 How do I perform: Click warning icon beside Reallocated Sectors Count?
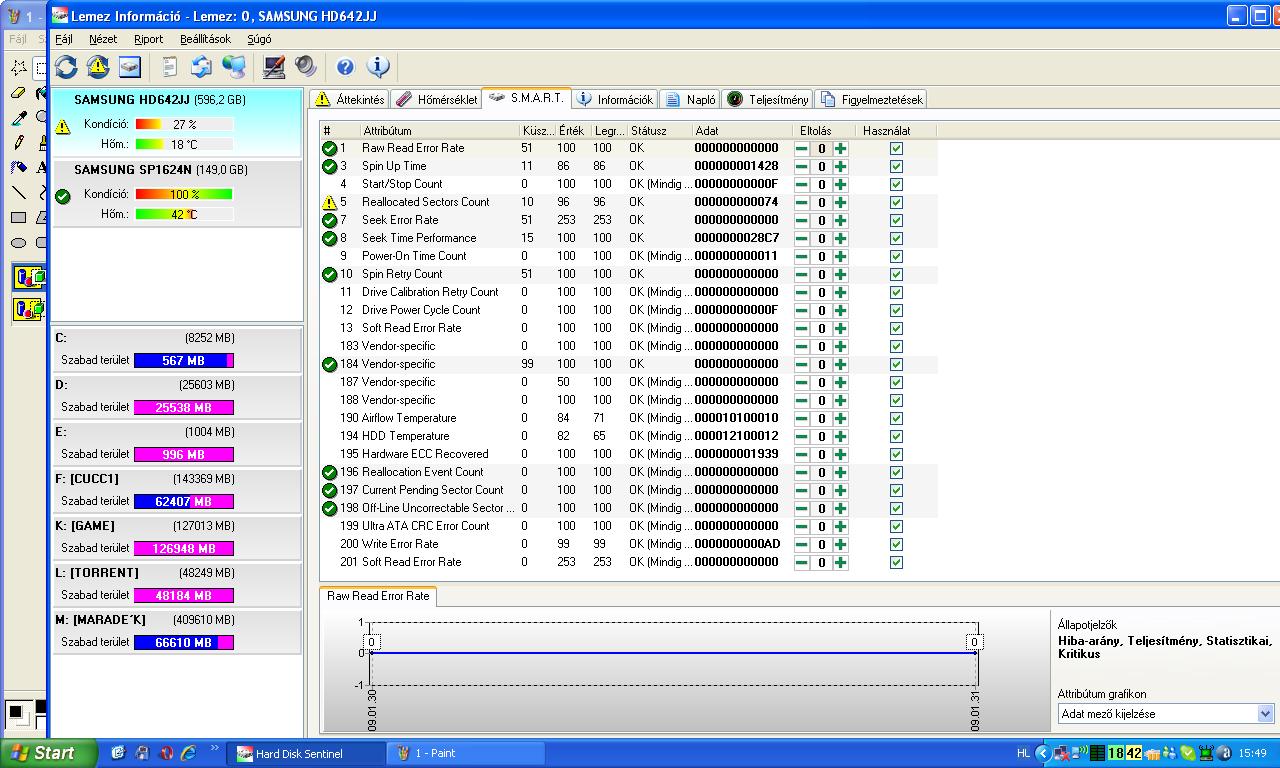point(329,202)
